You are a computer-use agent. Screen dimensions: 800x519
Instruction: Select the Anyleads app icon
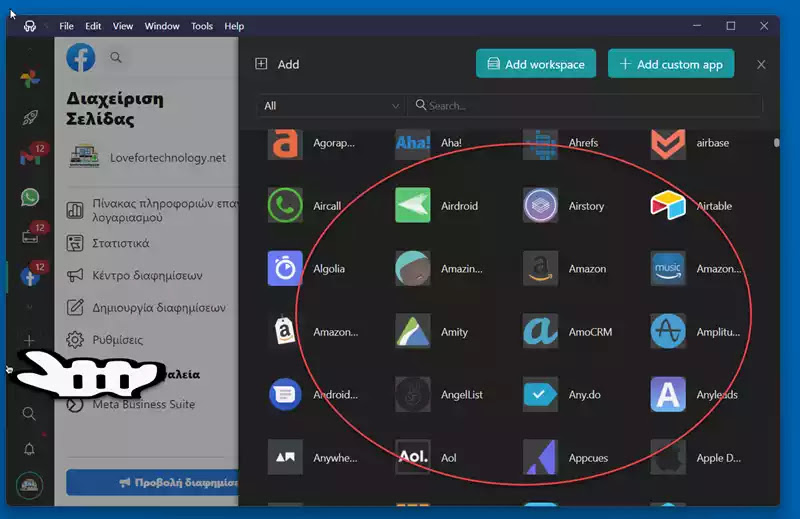(x=668, y=394)
